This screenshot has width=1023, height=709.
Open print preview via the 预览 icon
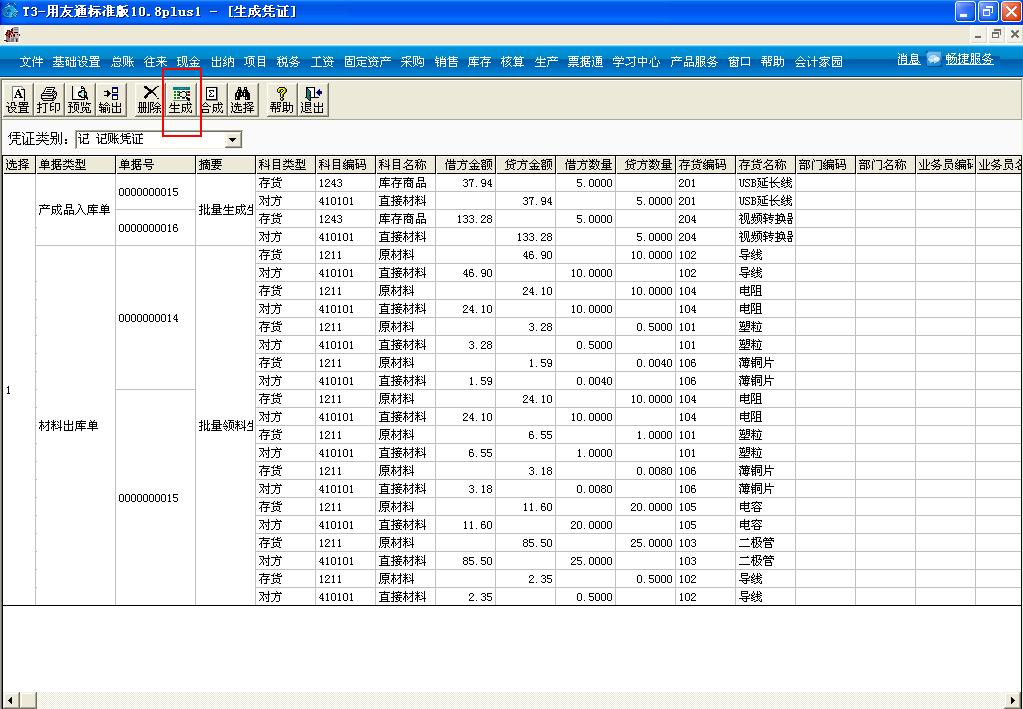(x=79, y=98)
